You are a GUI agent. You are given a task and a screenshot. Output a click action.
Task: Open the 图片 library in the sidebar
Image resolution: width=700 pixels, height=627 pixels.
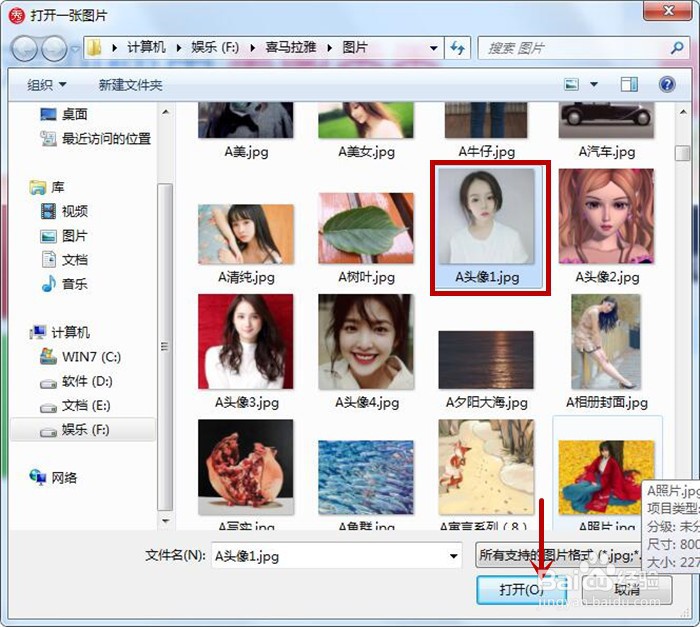tap(64, 235)
